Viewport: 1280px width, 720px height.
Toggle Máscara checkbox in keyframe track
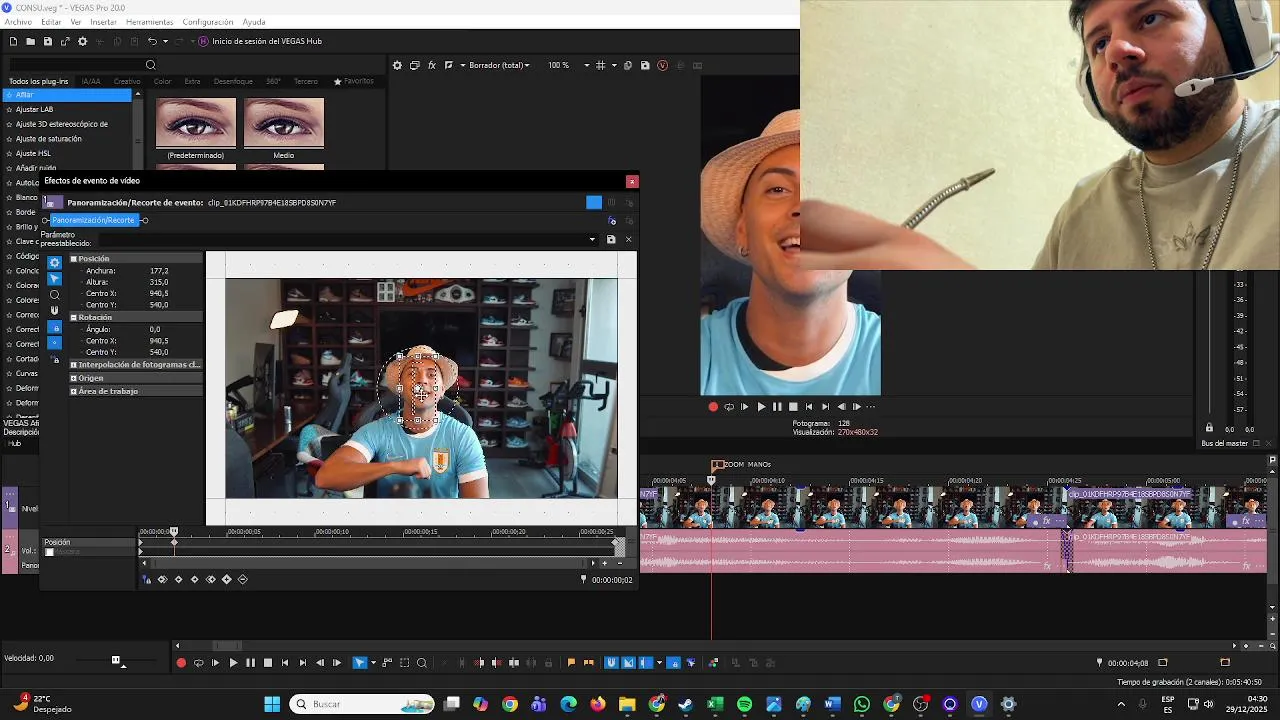(x=49, y=552)
